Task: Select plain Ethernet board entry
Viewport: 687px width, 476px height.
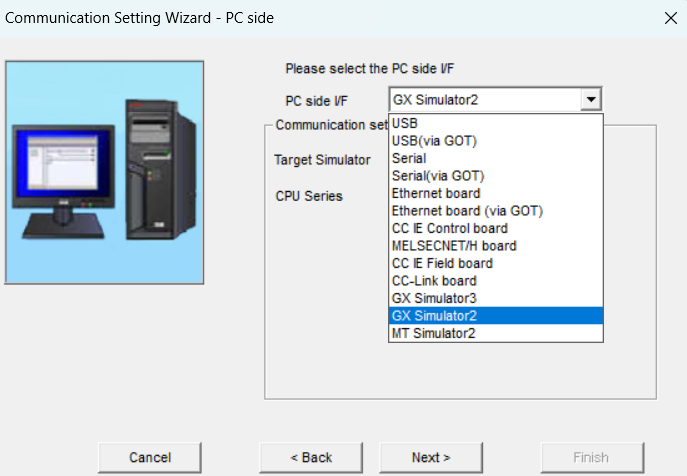Action: click(x=496, y=193)
